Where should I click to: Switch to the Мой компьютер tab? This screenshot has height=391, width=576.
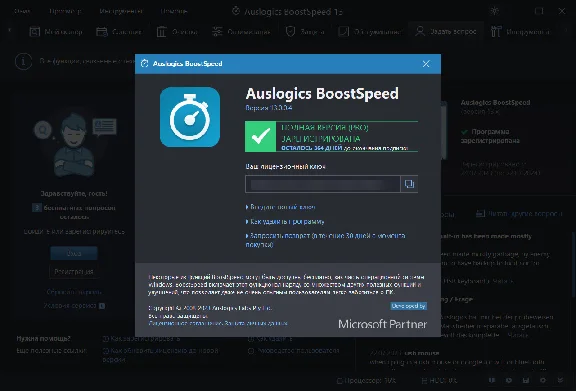coord(56,32)
